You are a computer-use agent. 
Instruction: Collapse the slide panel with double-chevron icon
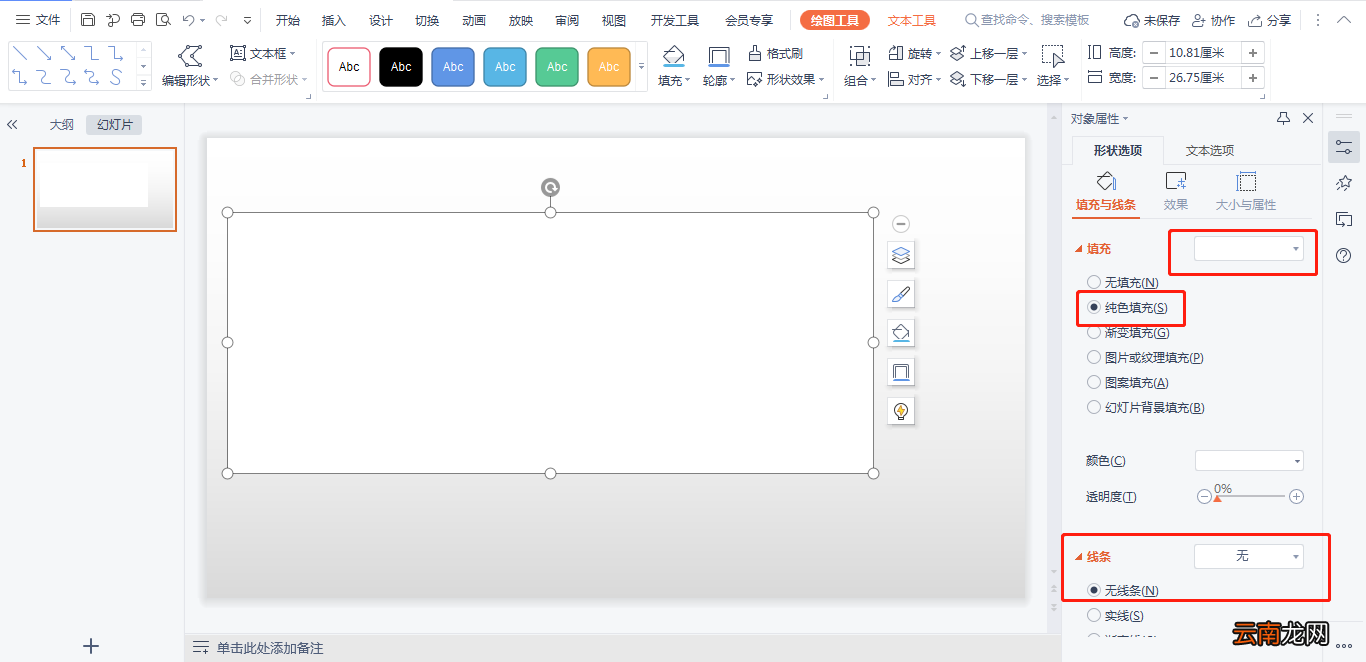[12, 125]
